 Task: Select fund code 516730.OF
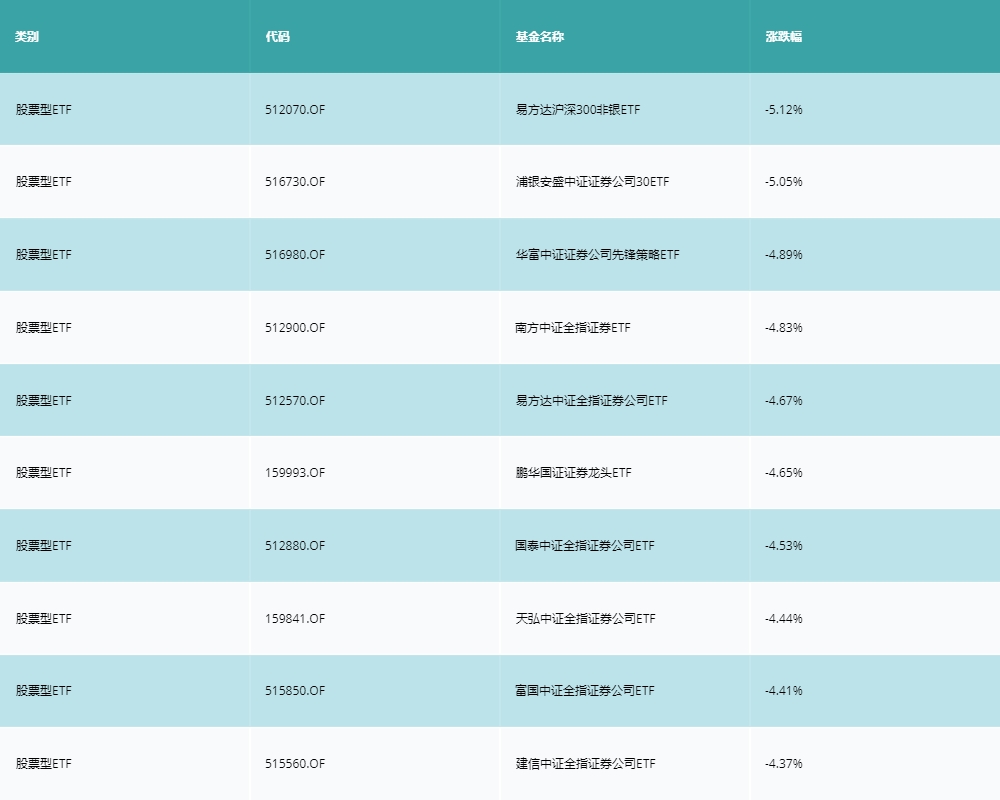pyautogui.click(x=295, y=182)
